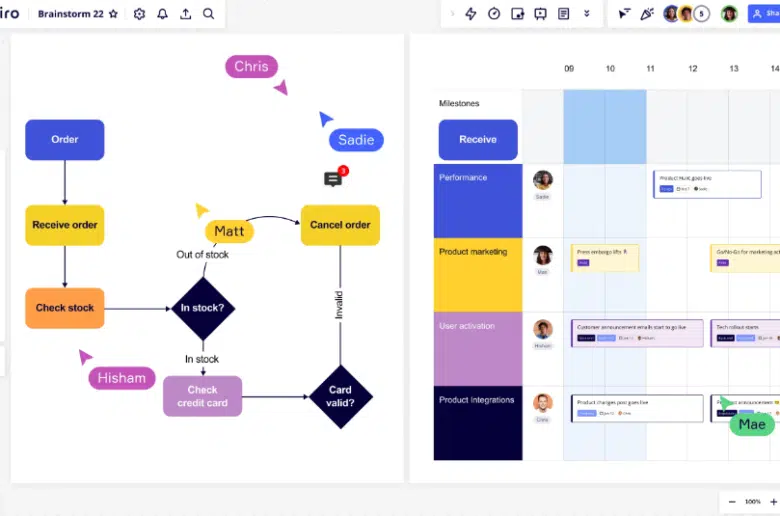Star the Brainstorm 22 board as favorite
780x516 pixels.
pos(113,14)
